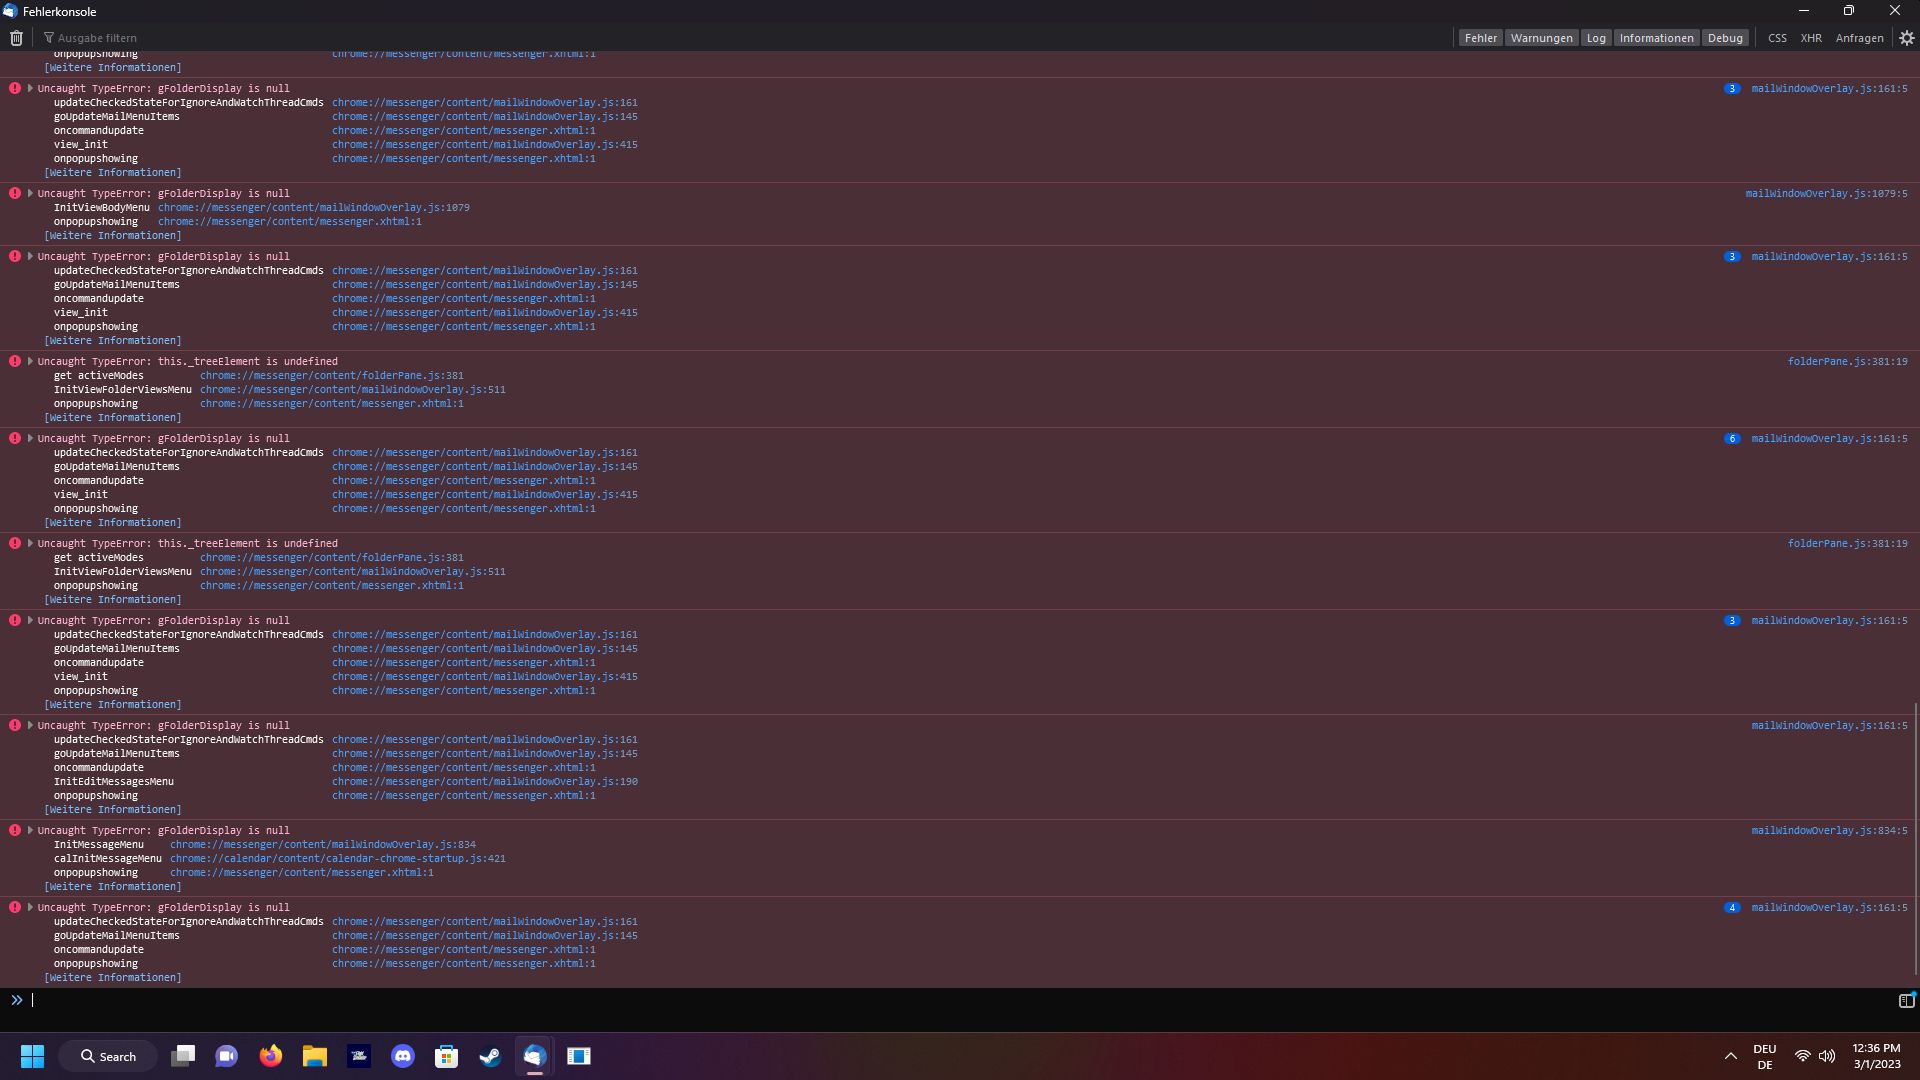Toggle the Debug filter button

coord(1725,38)
